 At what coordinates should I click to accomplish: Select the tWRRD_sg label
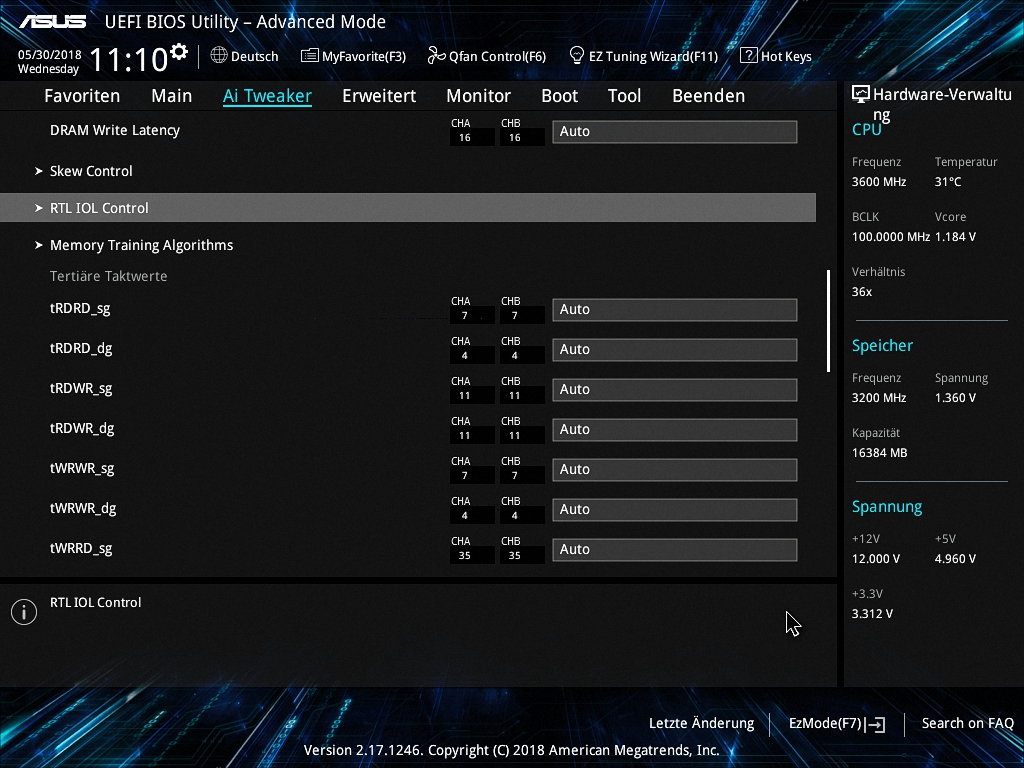coord(81,549)
